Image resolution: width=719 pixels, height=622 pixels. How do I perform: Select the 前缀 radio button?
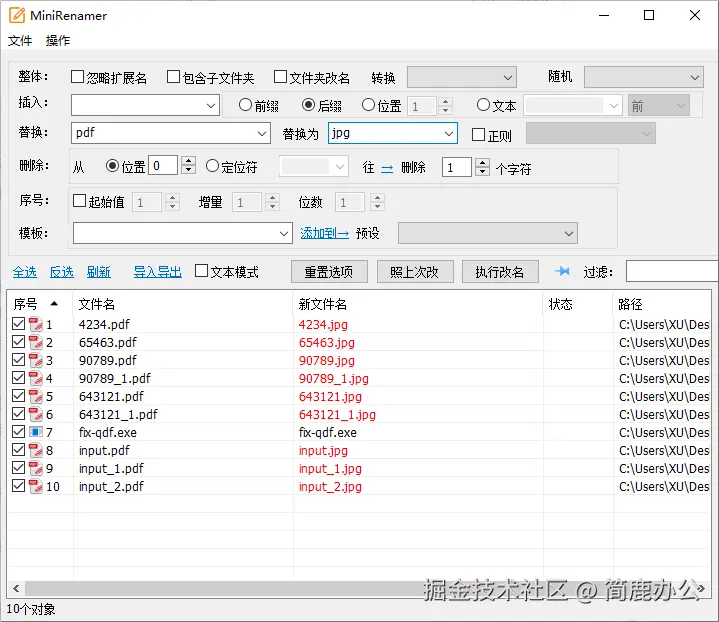point(245,105)
